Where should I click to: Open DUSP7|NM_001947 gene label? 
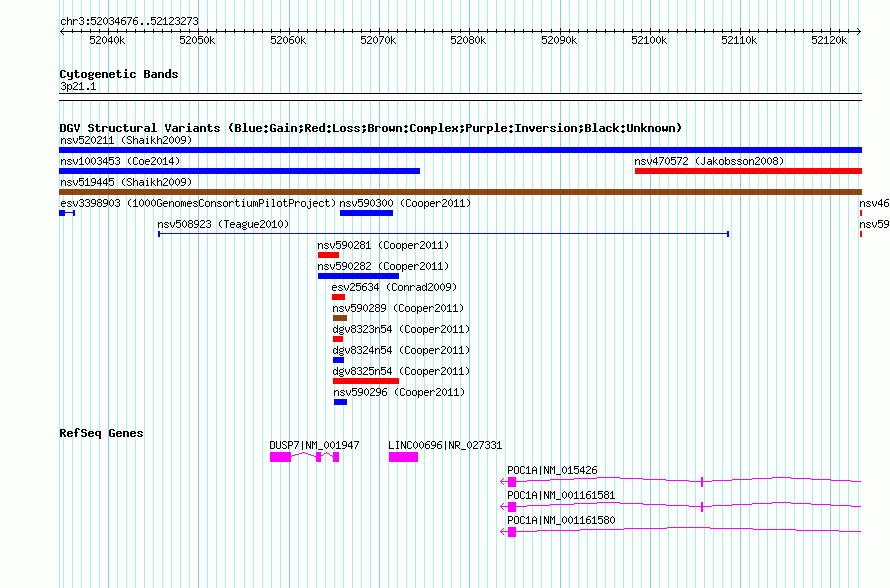click(x=314, y=446)
